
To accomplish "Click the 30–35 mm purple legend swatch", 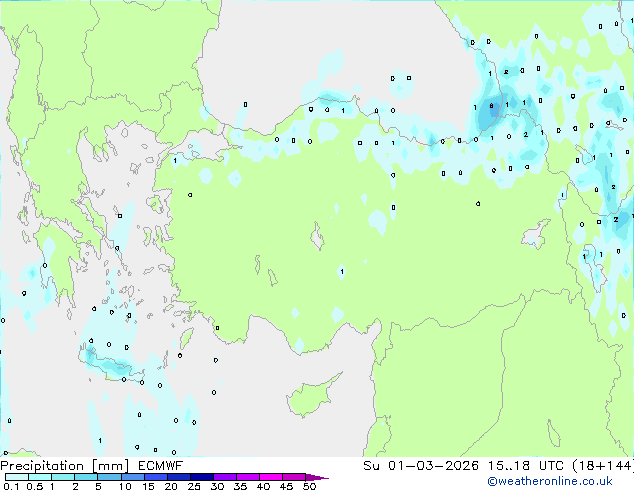I will [224, 477].
